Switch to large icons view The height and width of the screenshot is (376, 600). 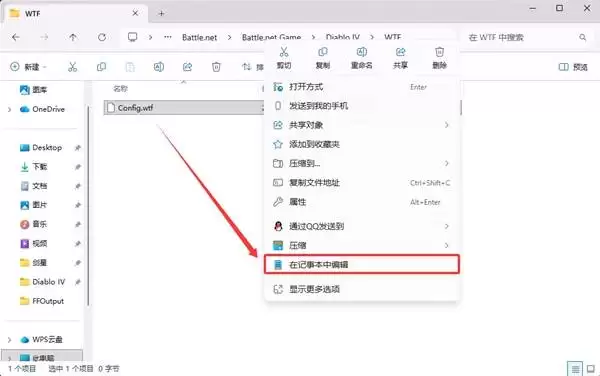pyautogui.click(x=591, y=369)
